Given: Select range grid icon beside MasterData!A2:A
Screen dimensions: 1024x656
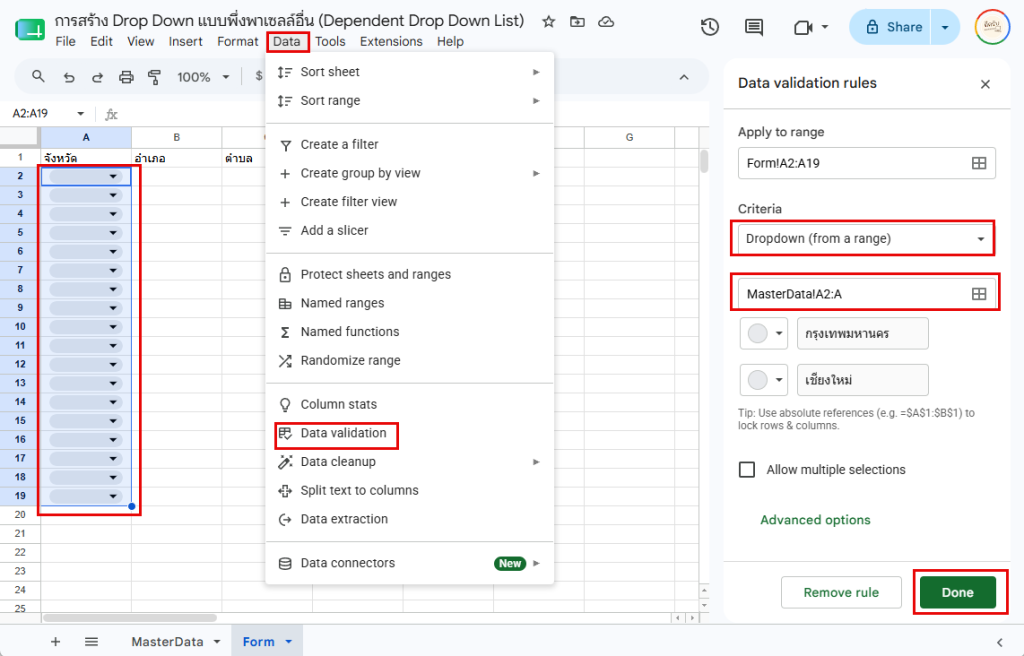Looking at the screenshot, I should point(979,294).
